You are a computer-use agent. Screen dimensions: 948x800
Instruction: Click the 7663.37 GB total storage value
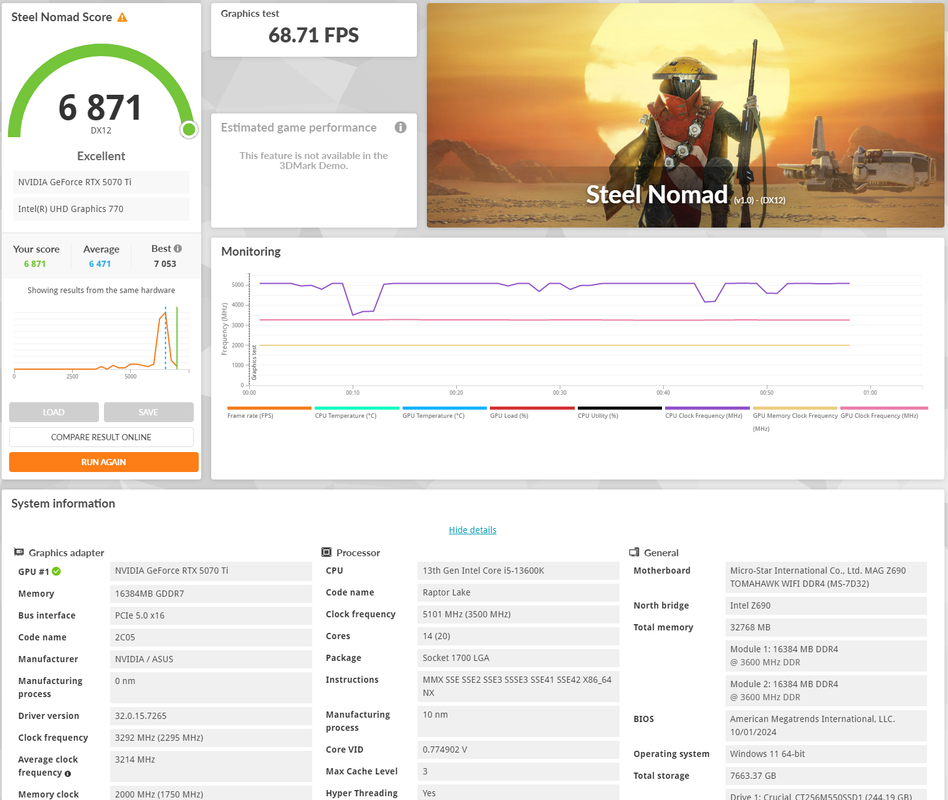click(826, 776)
